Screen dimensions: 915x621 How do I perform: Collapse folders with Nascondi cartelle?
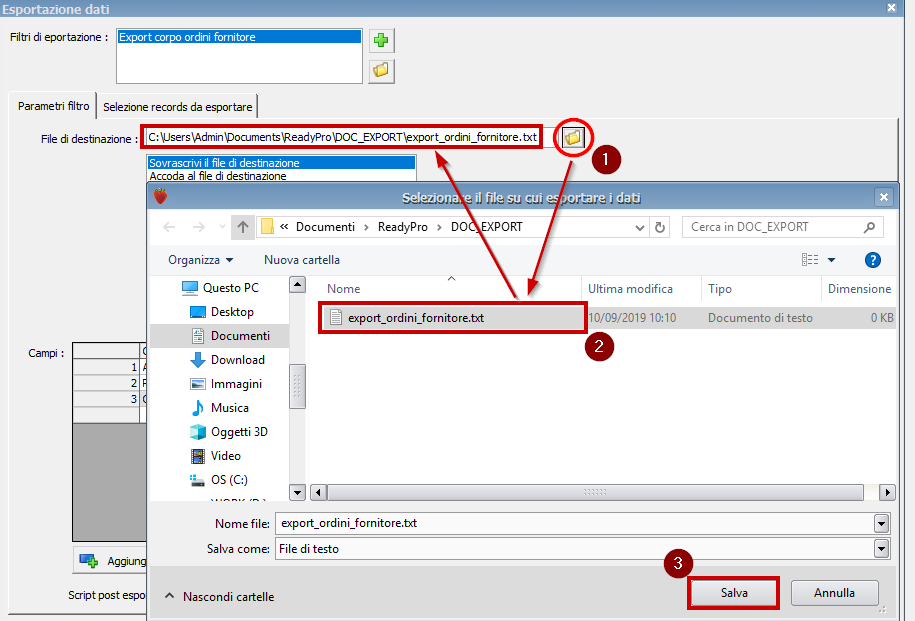(x=218, y=597)
